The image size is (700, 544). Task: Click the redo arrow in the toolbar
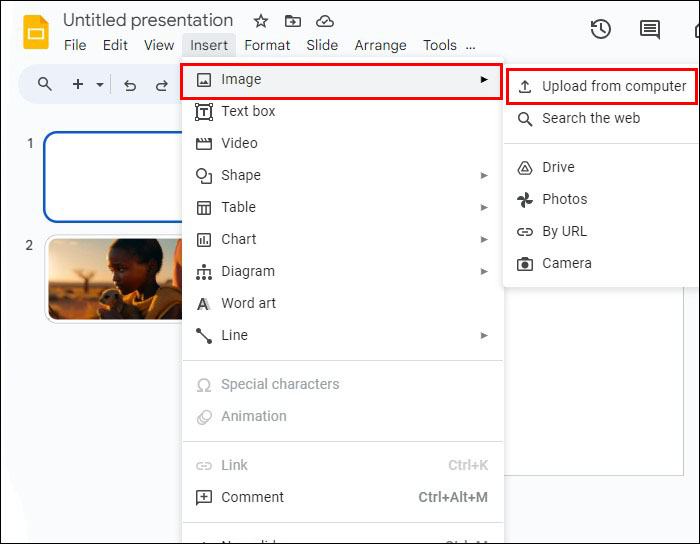pos(161,85)
